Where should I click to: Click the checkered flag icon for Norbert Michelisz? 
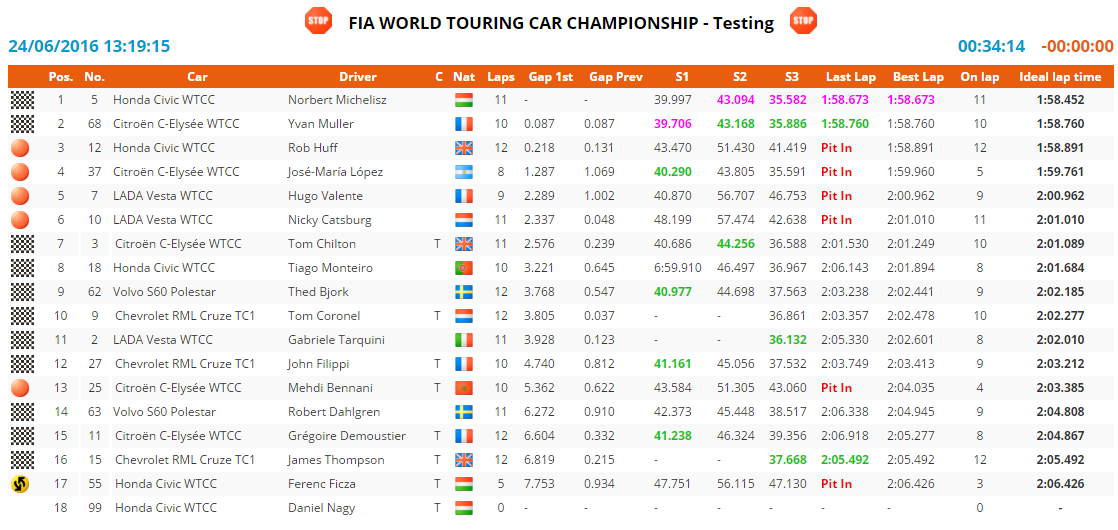coord(21,100)
